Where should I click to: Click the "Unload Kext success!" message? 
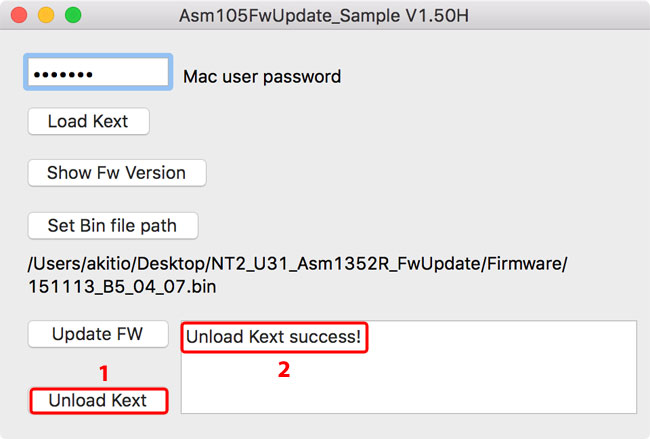click(x=274, y=337)
